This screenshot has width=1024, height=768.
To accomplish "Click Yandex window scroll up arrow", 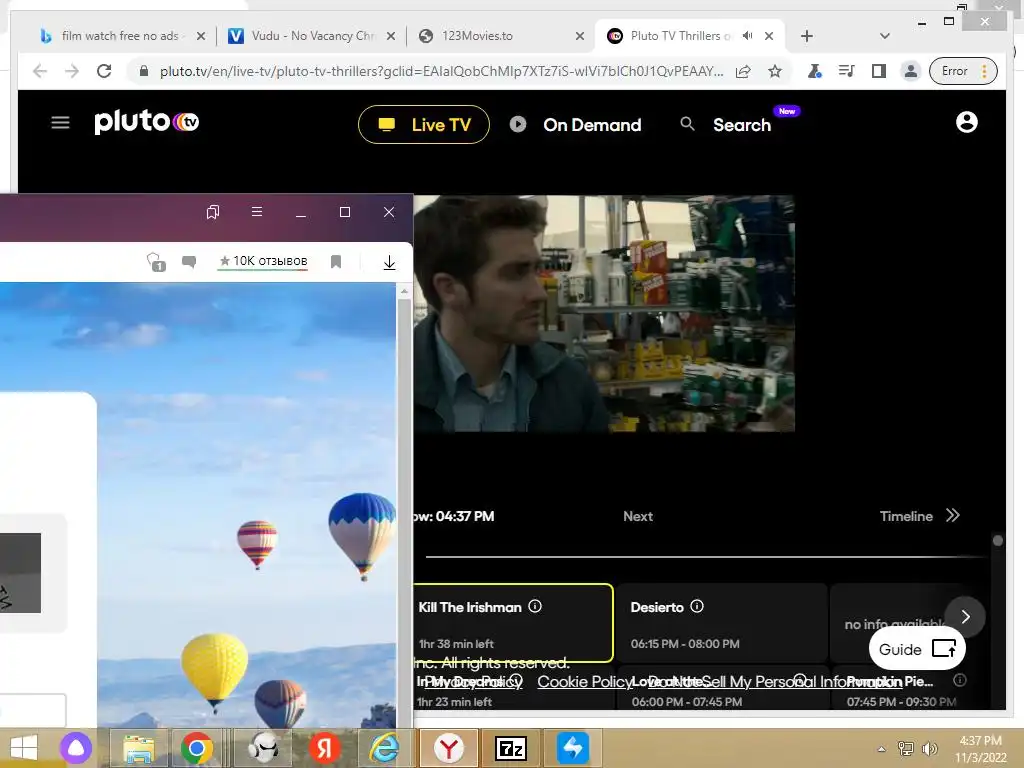I will 404,291.
